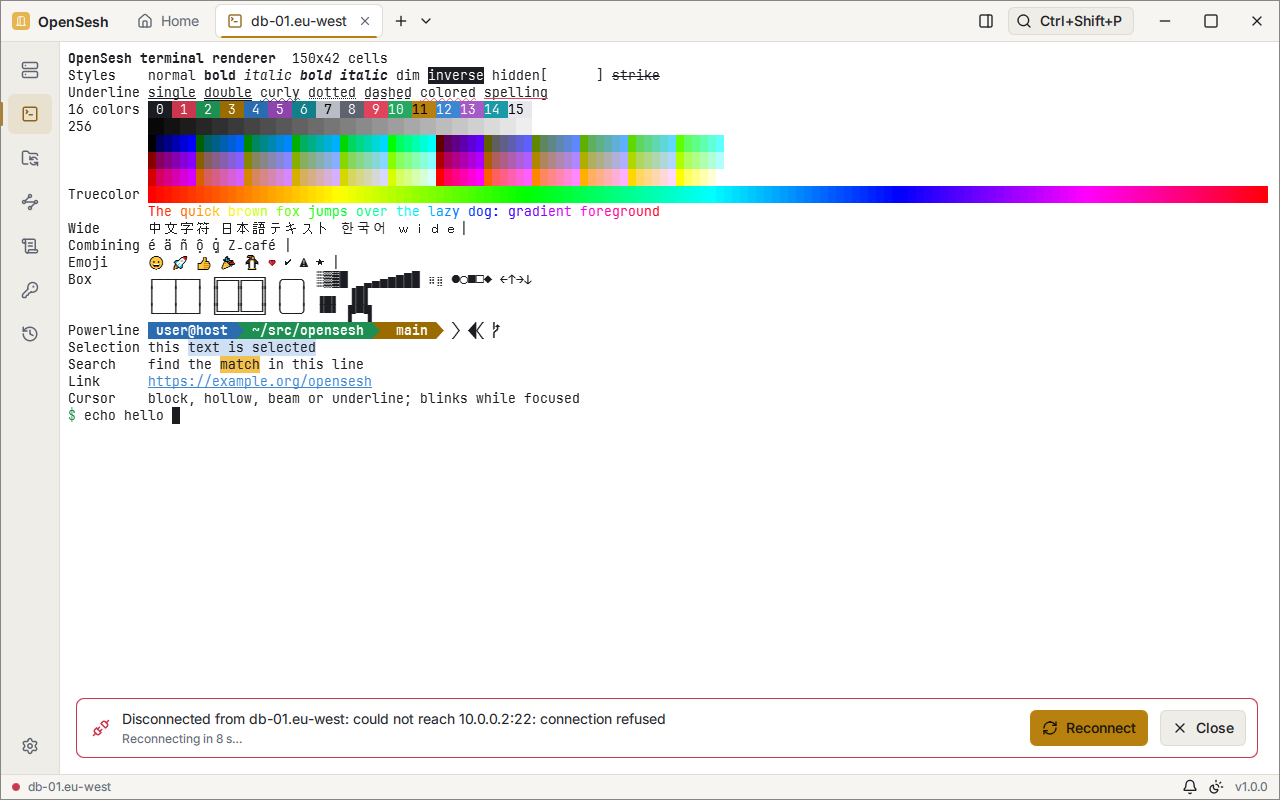This screenshot has width=1280, height=800.
Task: Open the hosts/servers list in the sidebar
Action: 30,70
